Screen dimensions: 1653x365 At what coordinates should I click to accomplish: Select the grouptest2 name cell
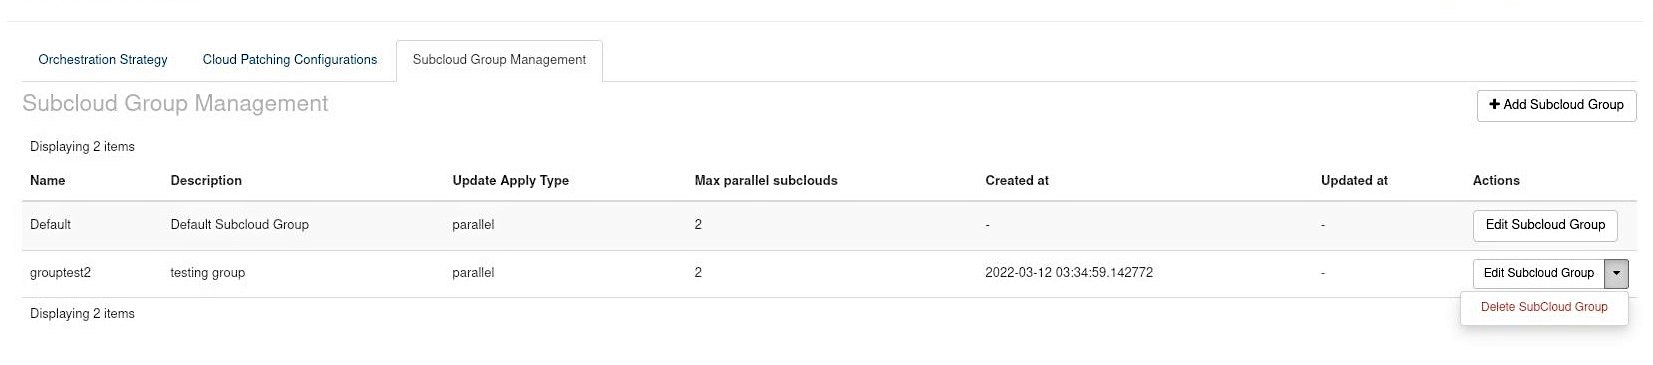tap(60, 273)
